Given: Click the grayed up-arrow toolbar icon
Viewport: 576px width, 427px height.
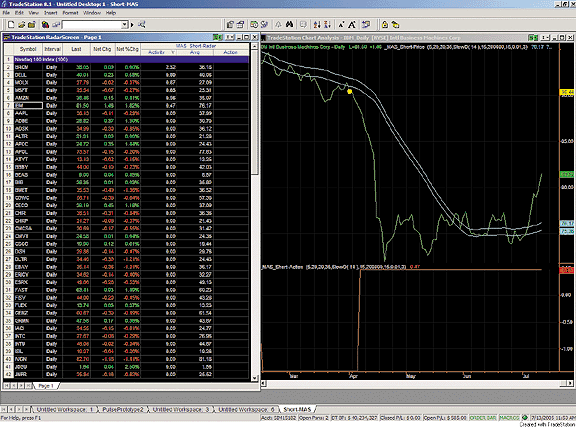Looking at the screenshot, I should (x=278, y=25).
